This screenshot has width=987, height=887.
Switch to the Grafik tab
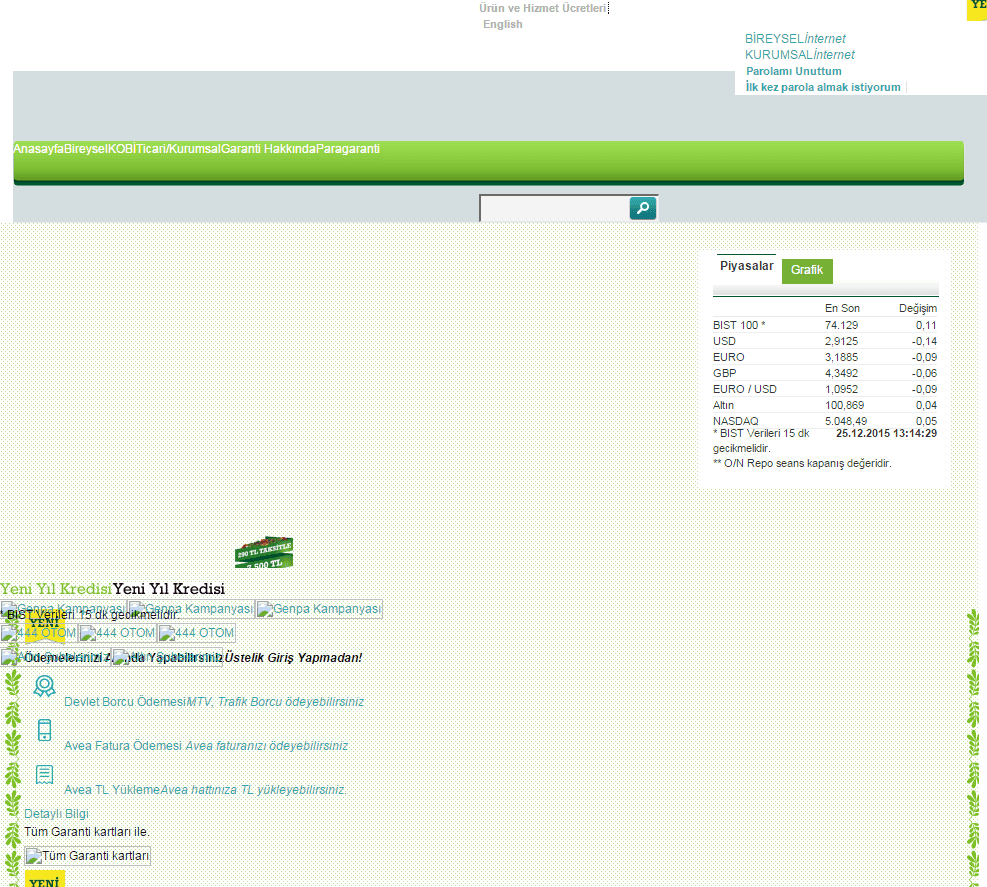[806, 270]
